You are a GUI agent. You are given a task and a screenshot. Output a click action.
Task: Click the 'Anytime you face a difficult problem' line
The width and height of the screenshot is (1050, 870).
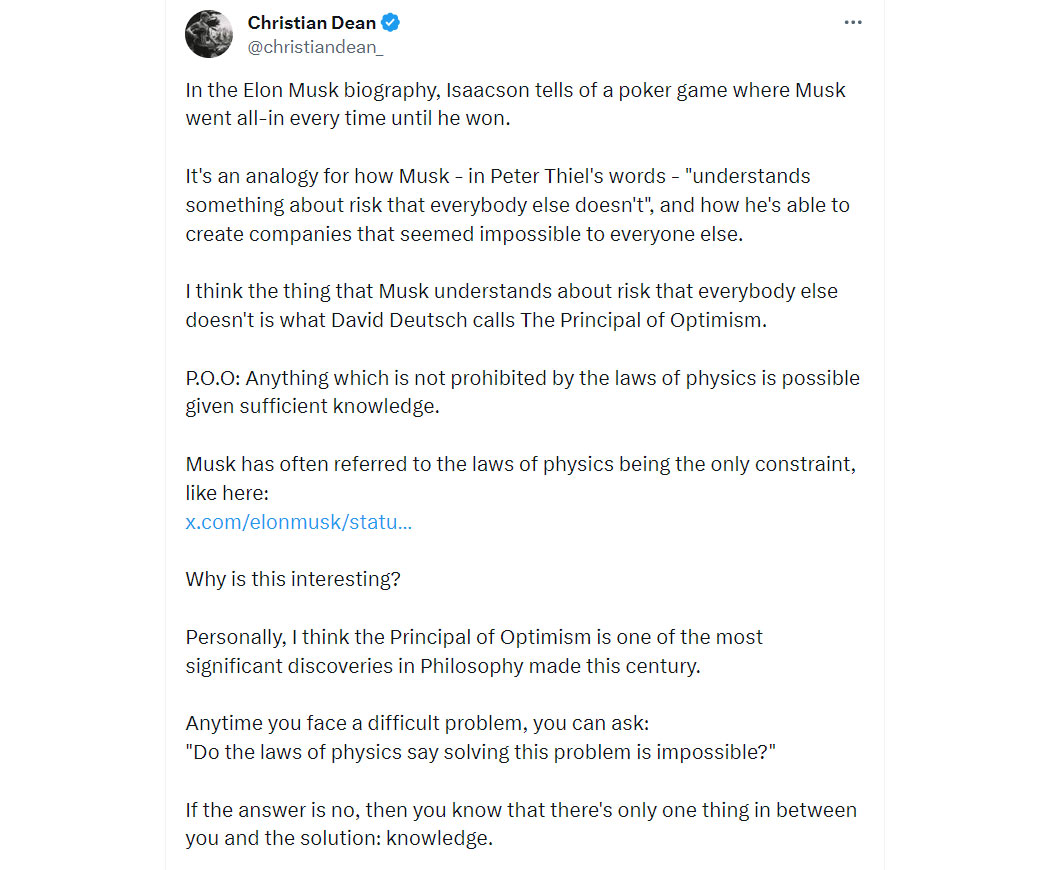417,723
